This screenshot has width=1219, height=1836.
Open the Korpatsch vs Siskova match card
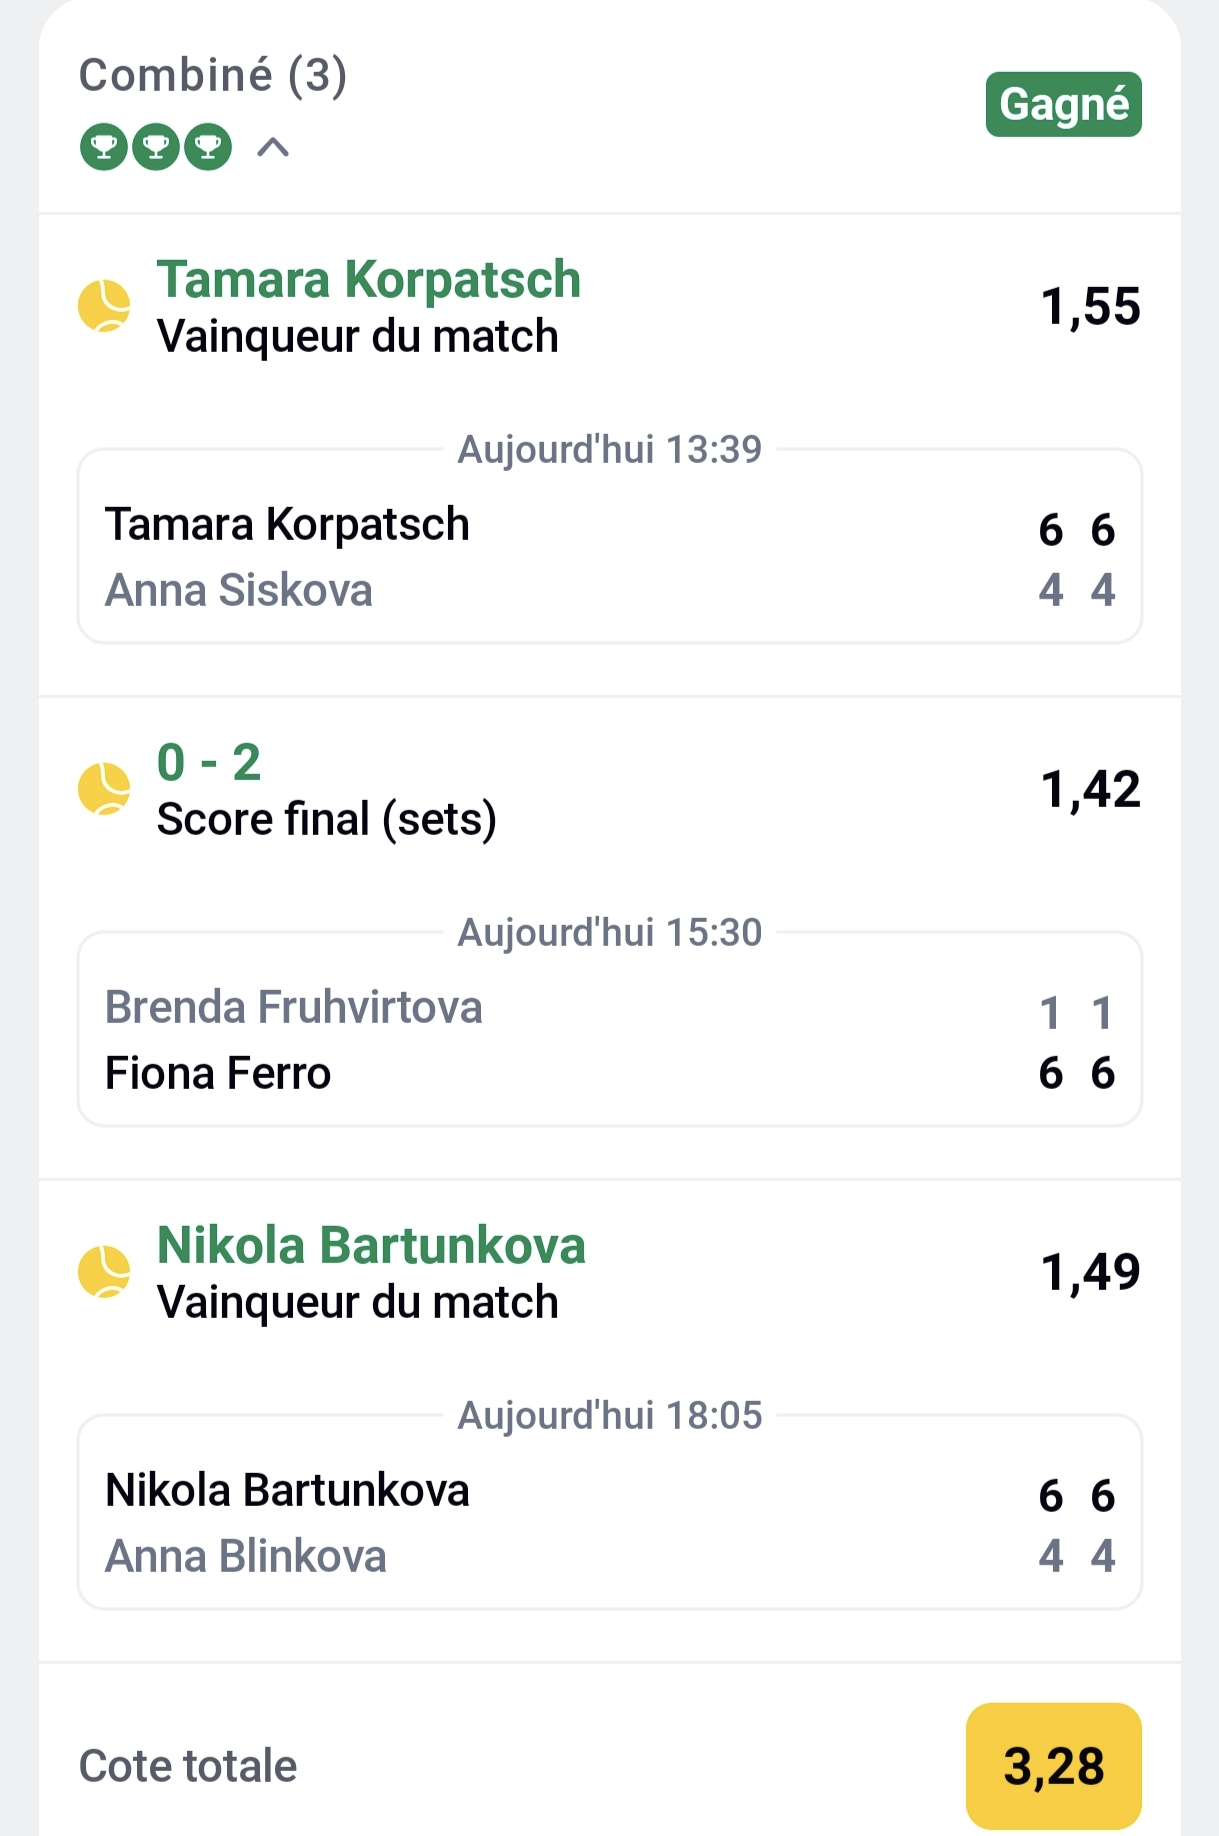[609, 556]
